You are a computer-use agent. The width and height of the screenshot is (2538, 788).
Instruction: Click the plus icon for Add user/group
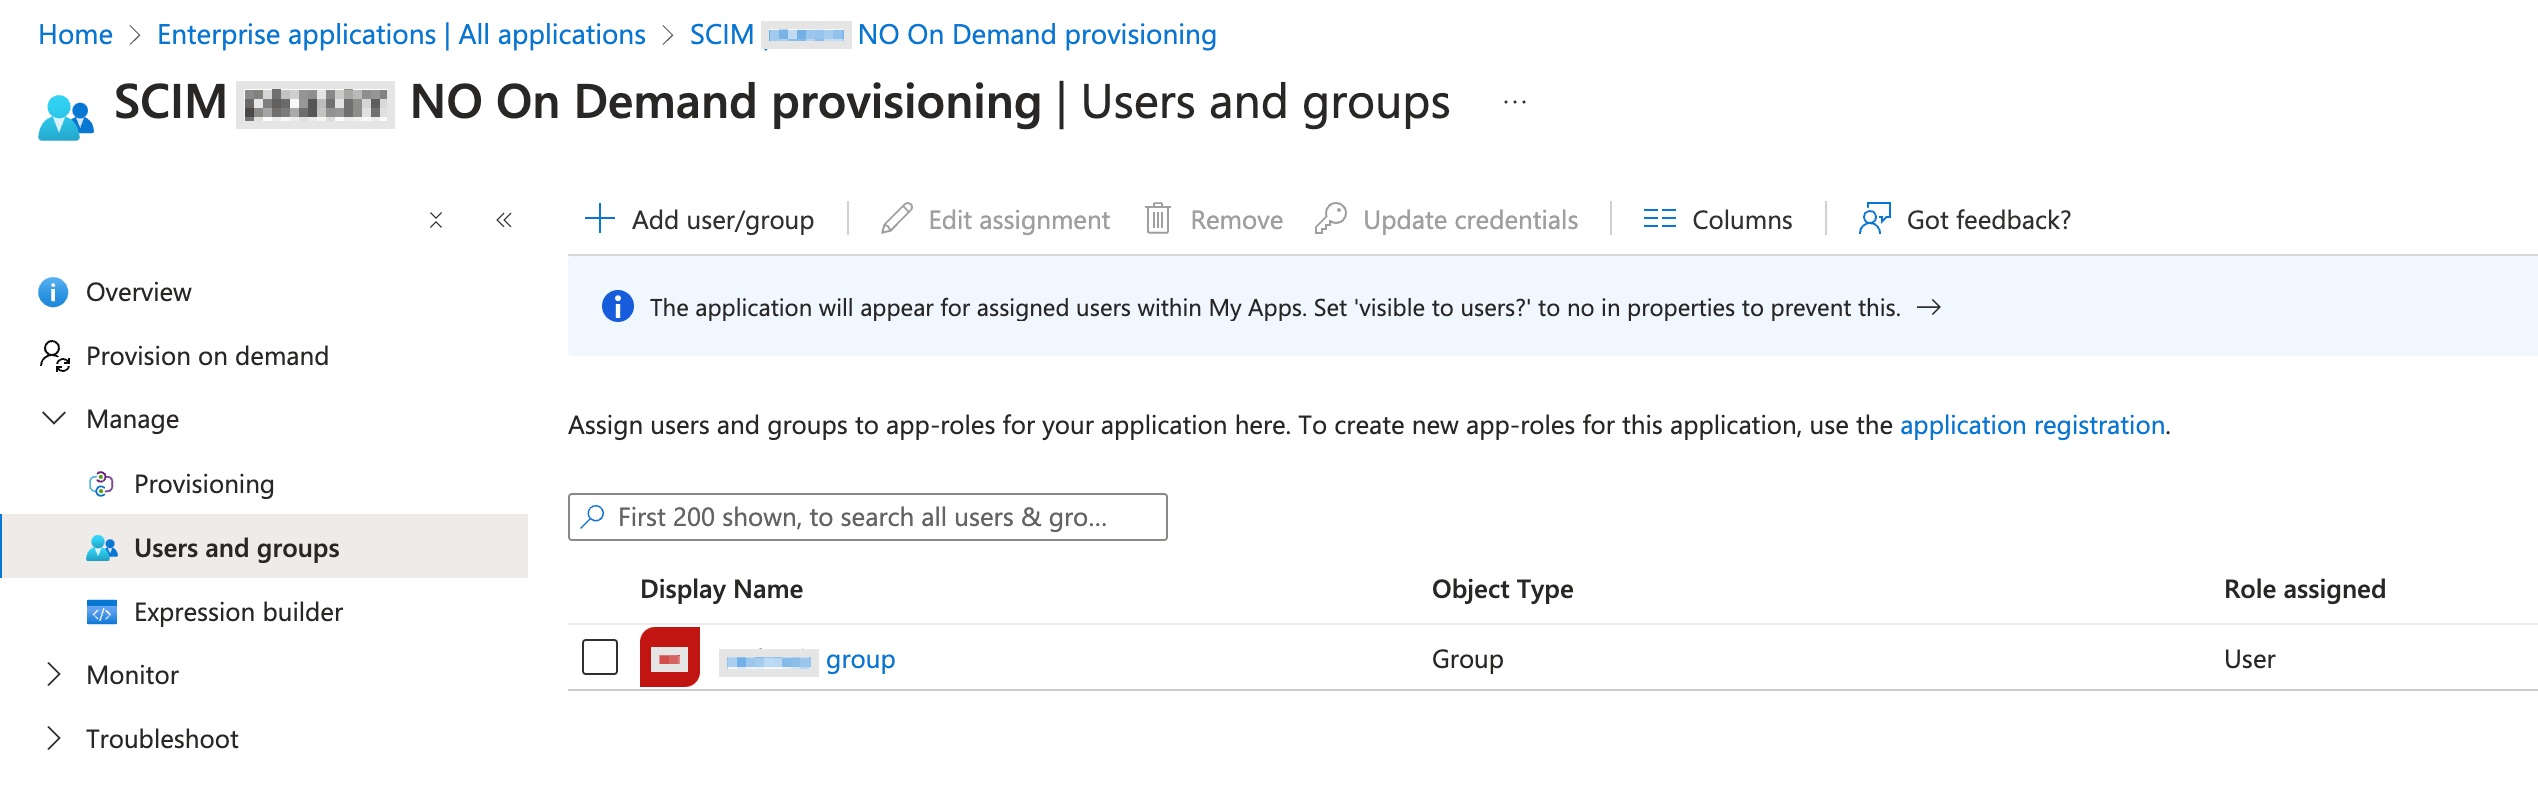pos(600,218)
